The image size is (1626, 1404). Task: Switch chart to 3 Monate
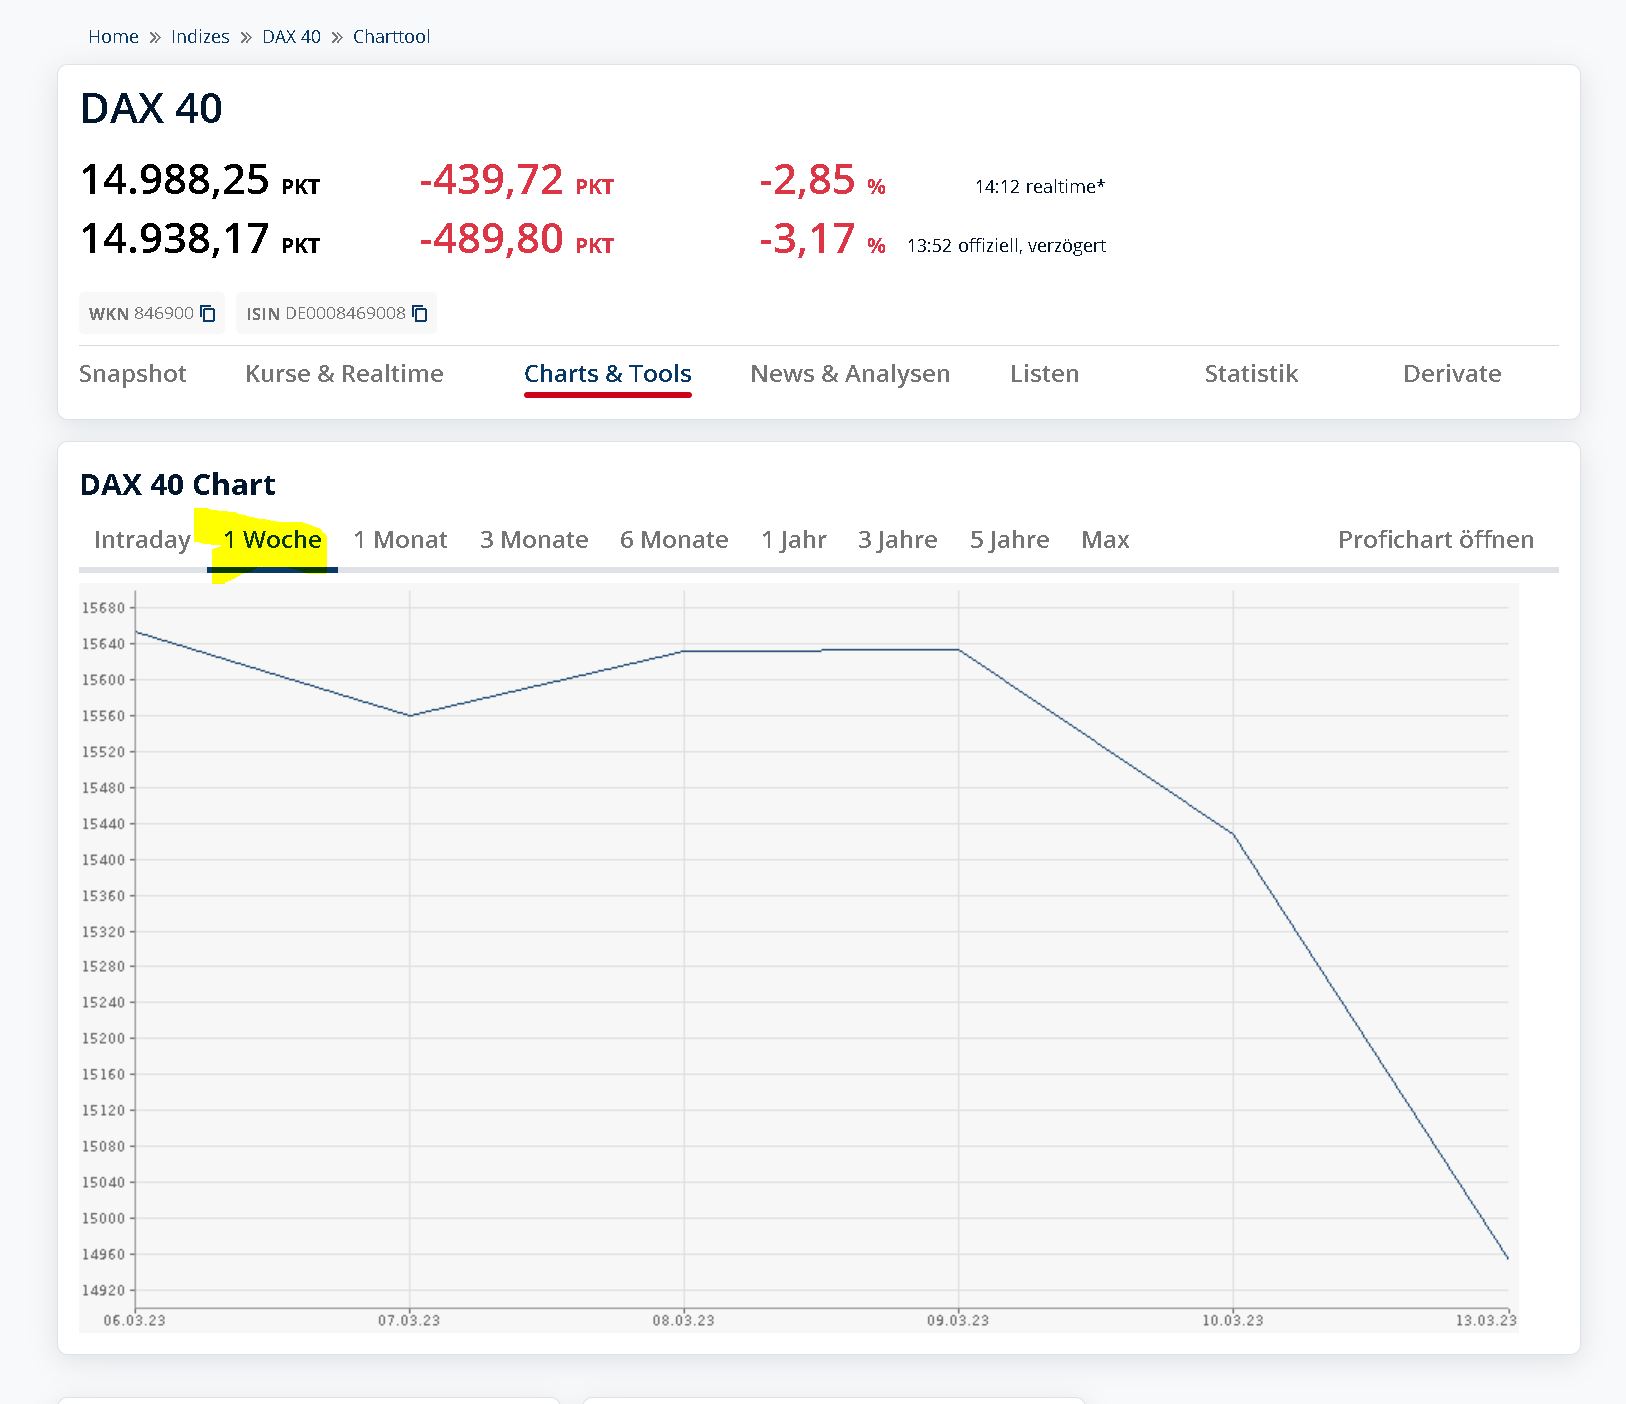[x=534, y=540]
